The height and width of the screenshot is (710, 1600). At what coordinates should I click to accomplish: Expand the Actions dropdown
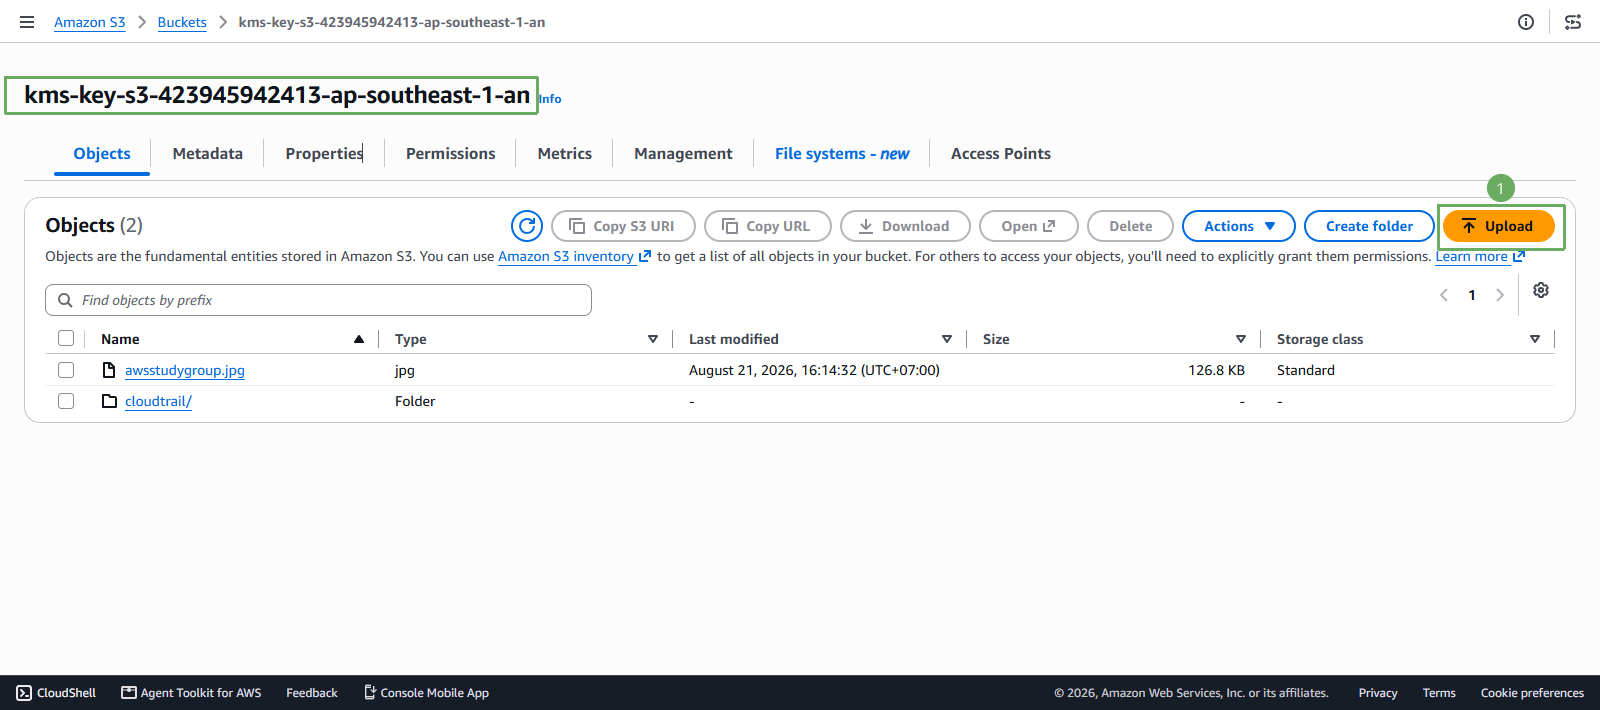point(1239,226)
